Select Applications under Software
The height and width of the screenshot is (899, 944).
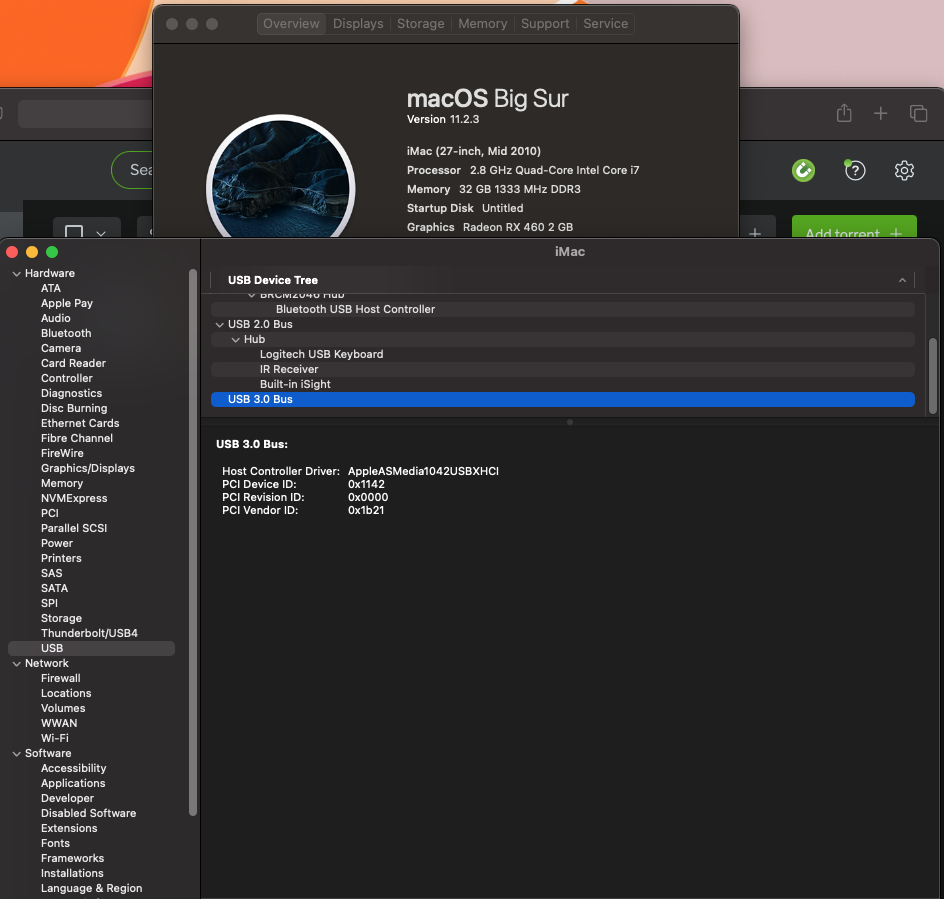pos(73,783)
